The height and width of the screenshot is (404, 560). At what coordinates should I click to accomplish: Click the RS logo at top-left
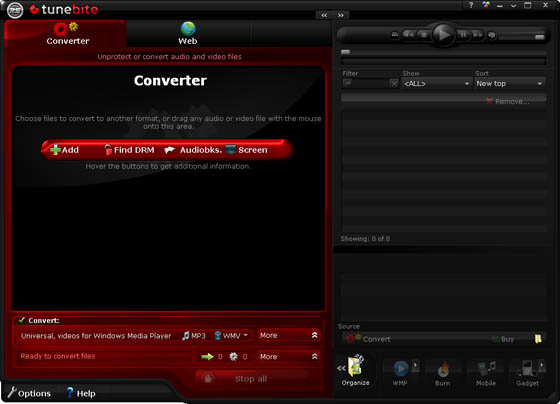[x=15, y=10]
